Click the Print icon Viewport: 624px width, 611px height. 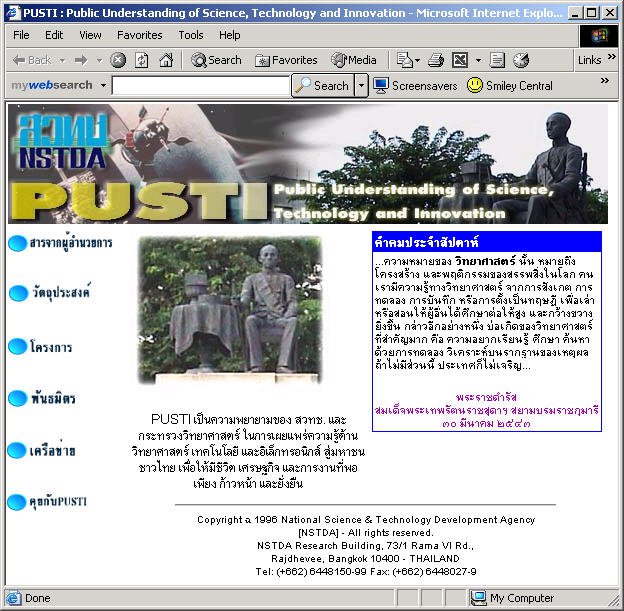point(436,60)
